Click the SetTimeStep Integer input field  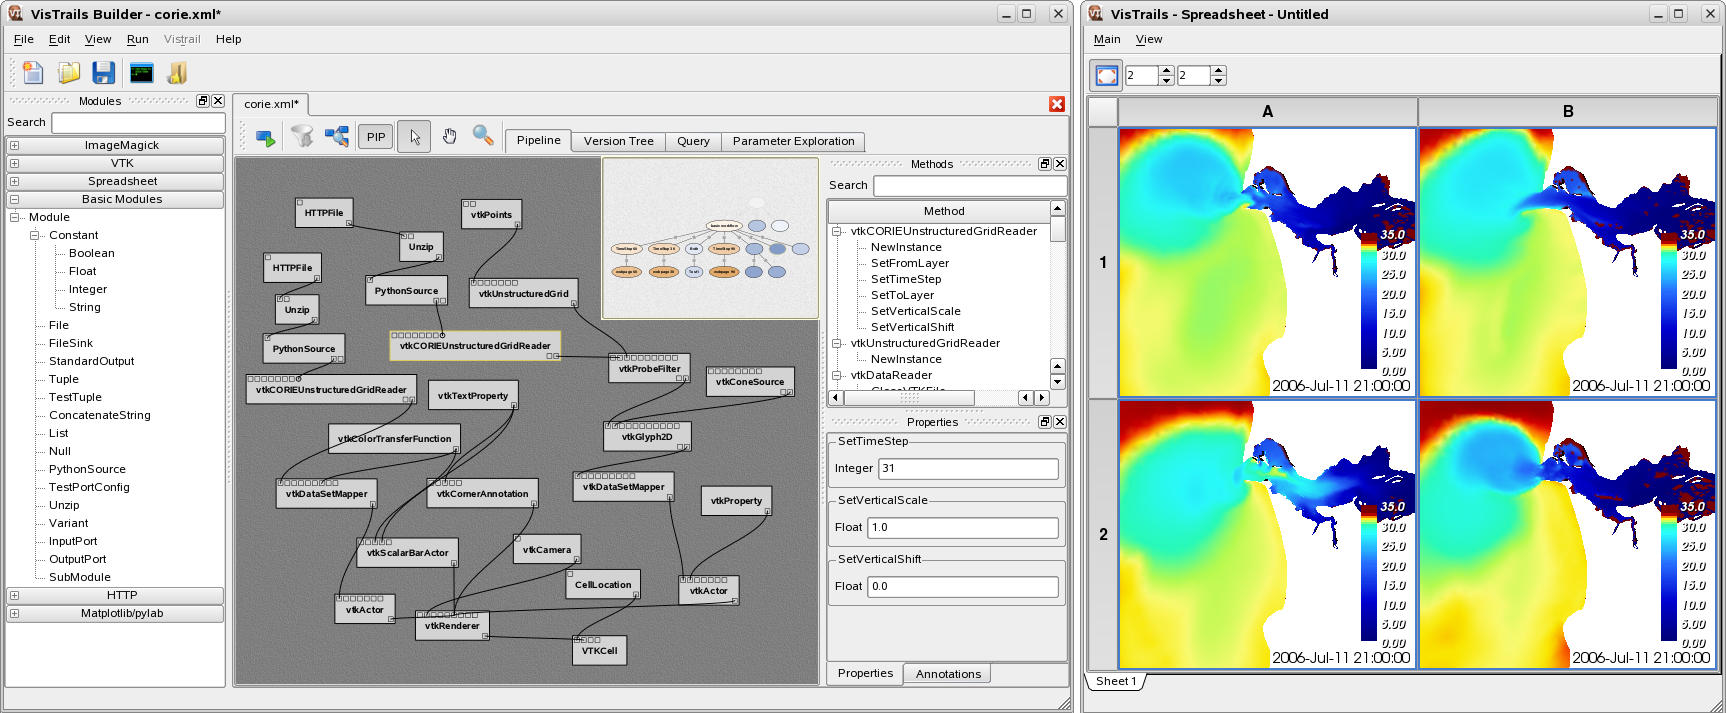coord(967,468)
